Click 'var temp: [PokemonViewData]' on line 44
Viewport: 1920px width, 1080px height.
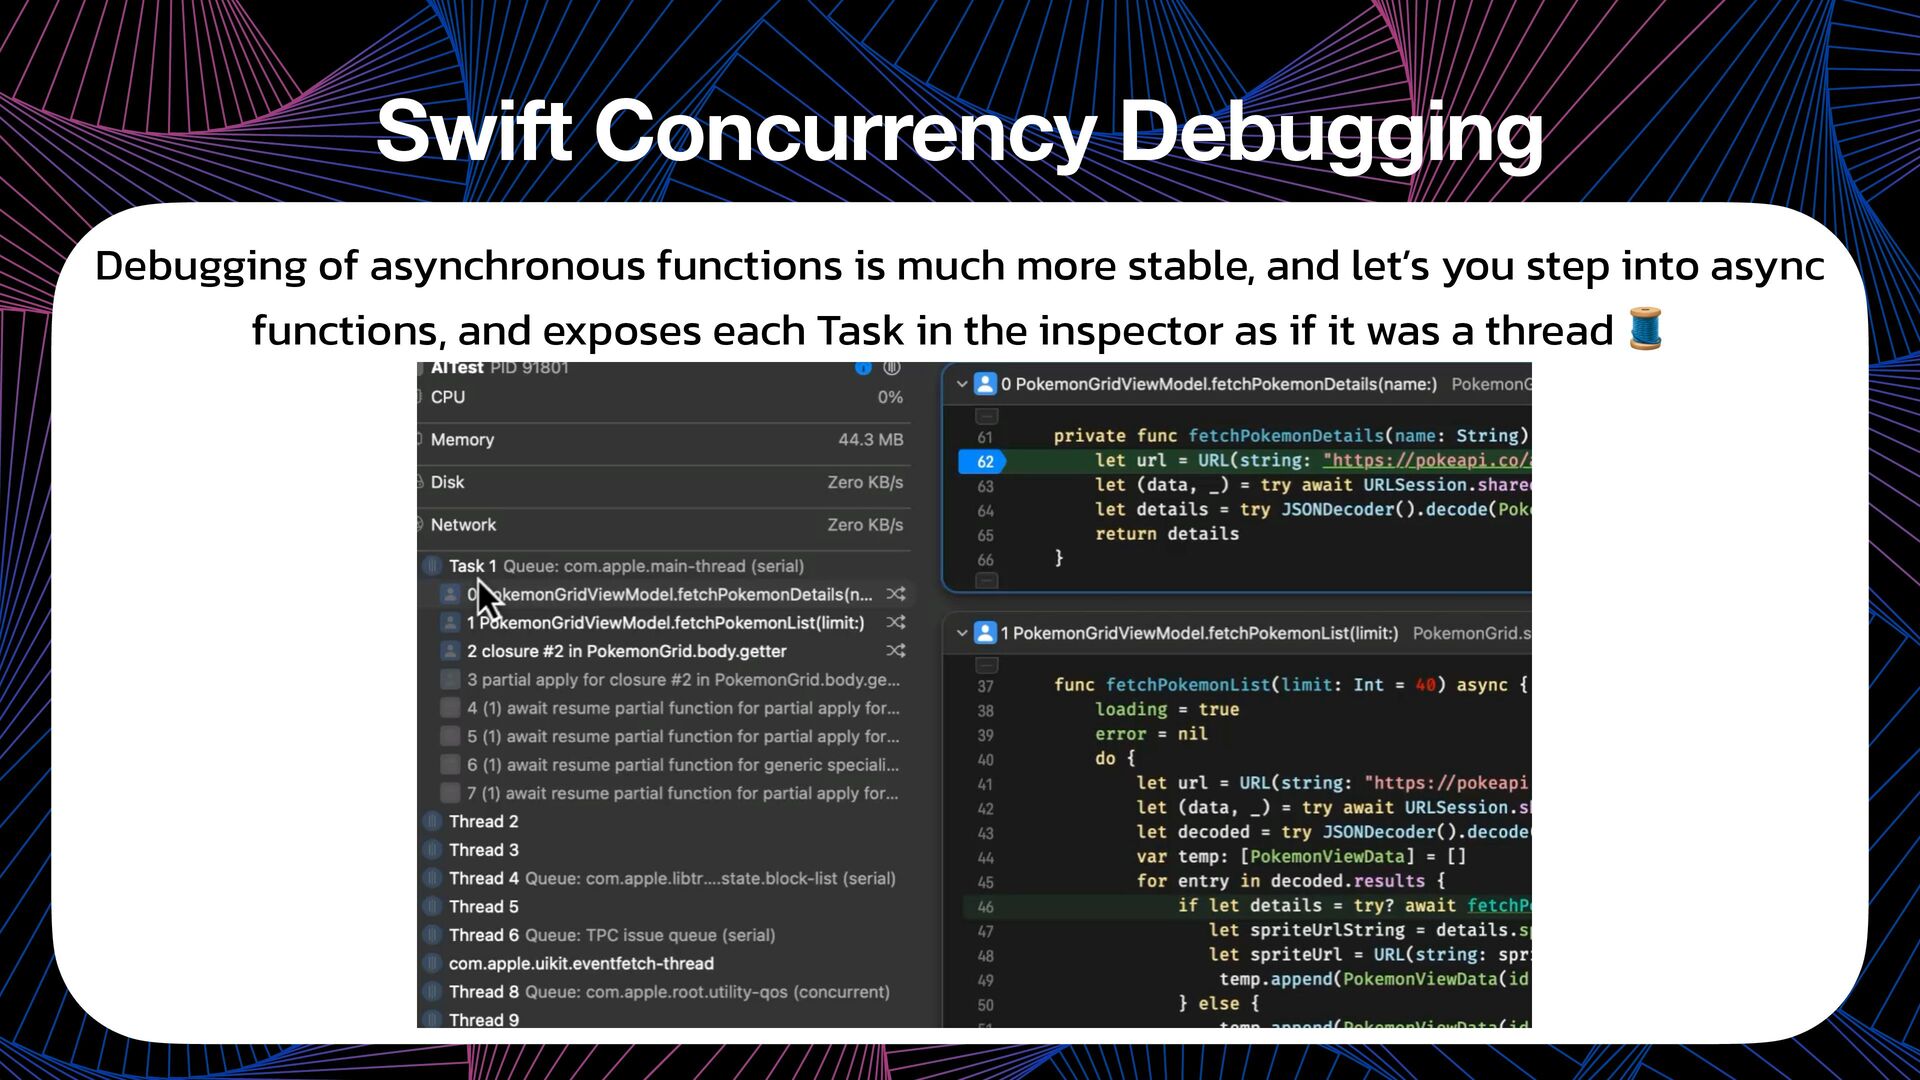[1276, 857]
